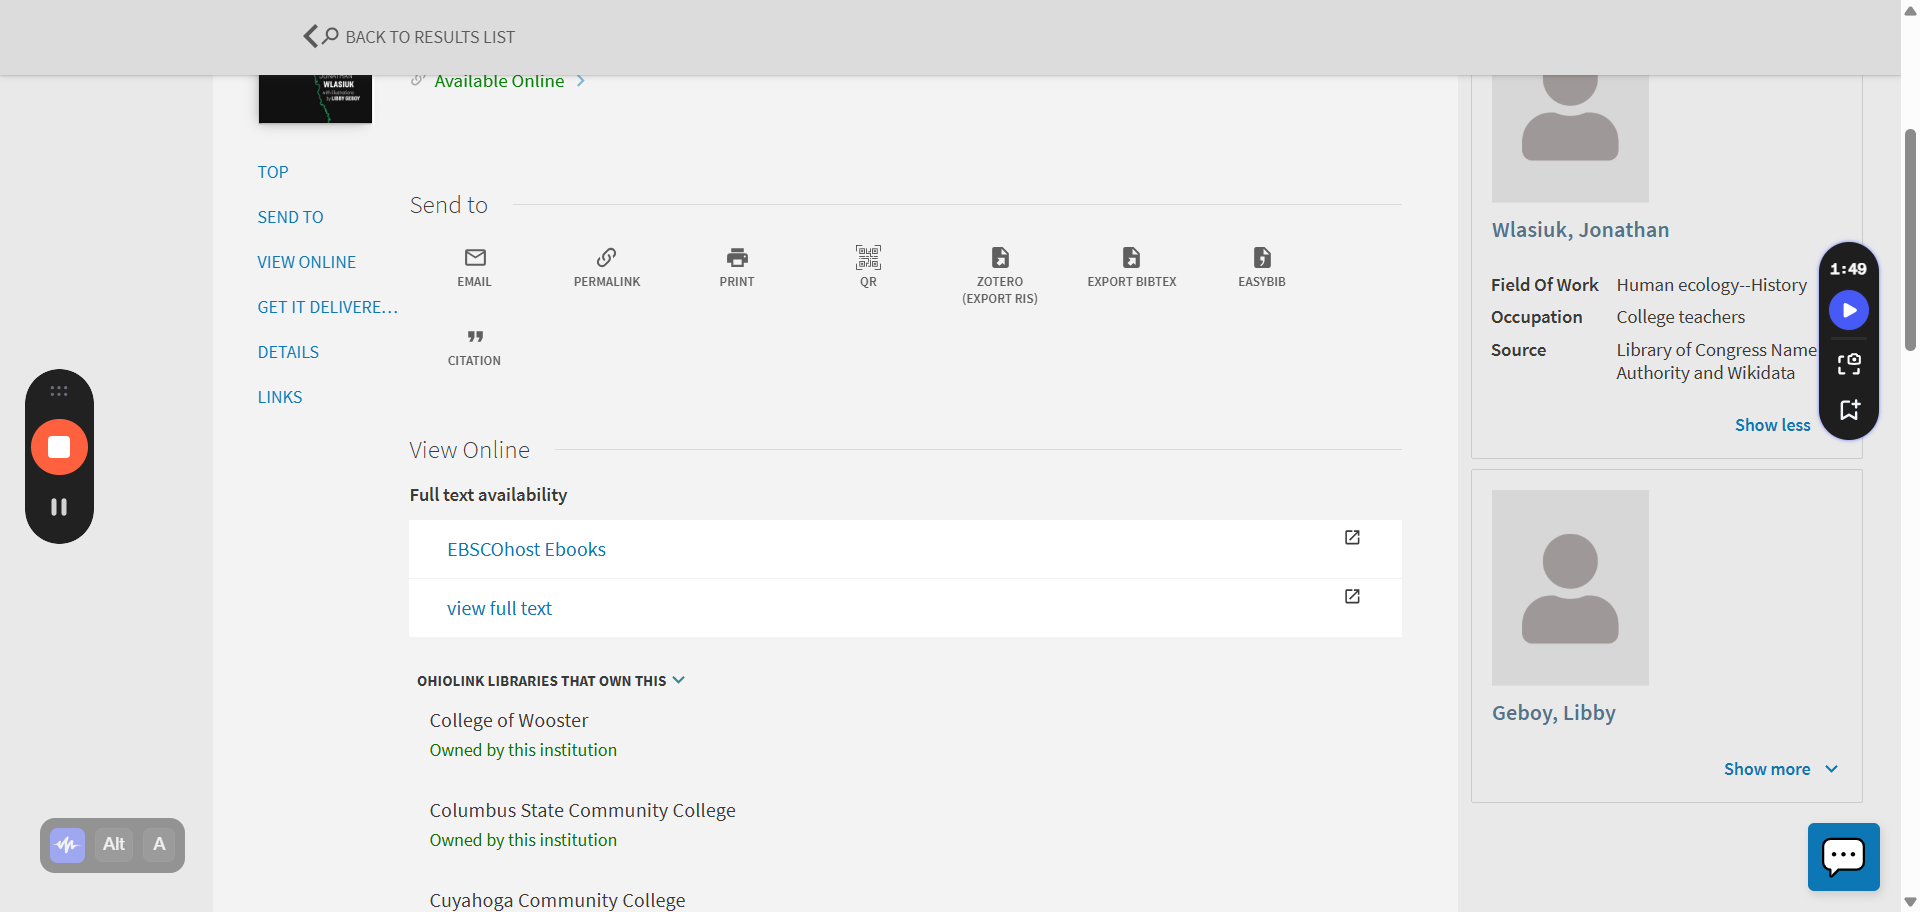Generate a QR code for this record
Image resolution: width=1920 pixels, height=912 pixels.
click(868, 265)
